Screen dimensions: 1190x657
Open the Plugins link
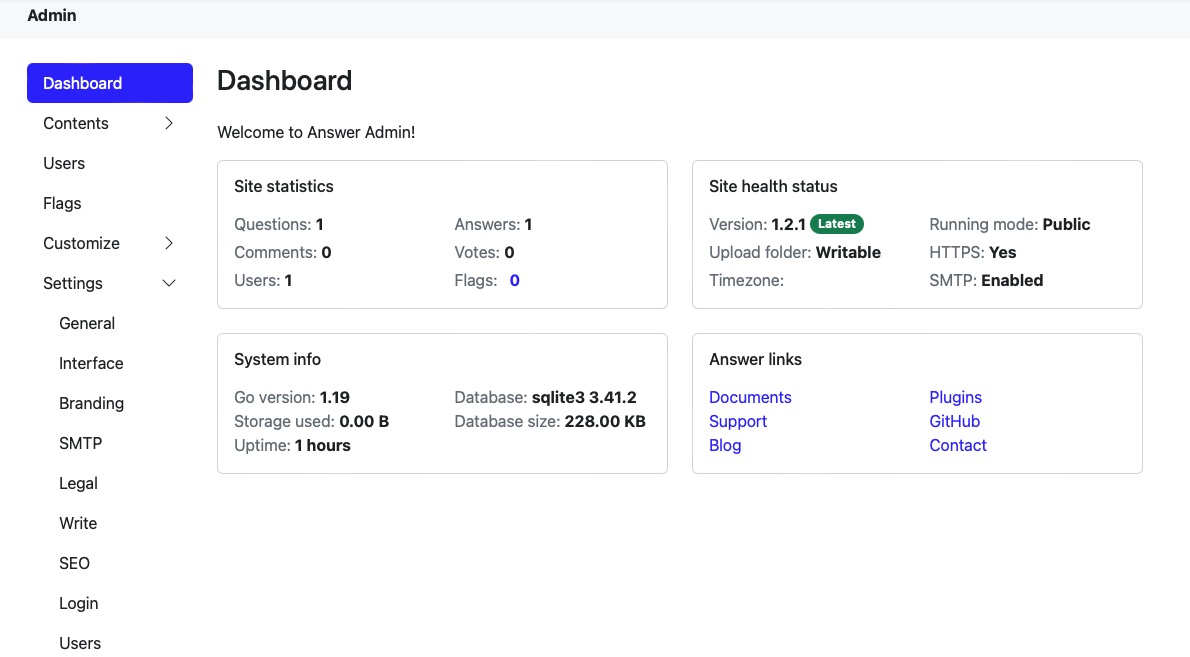tap(955, 397)
